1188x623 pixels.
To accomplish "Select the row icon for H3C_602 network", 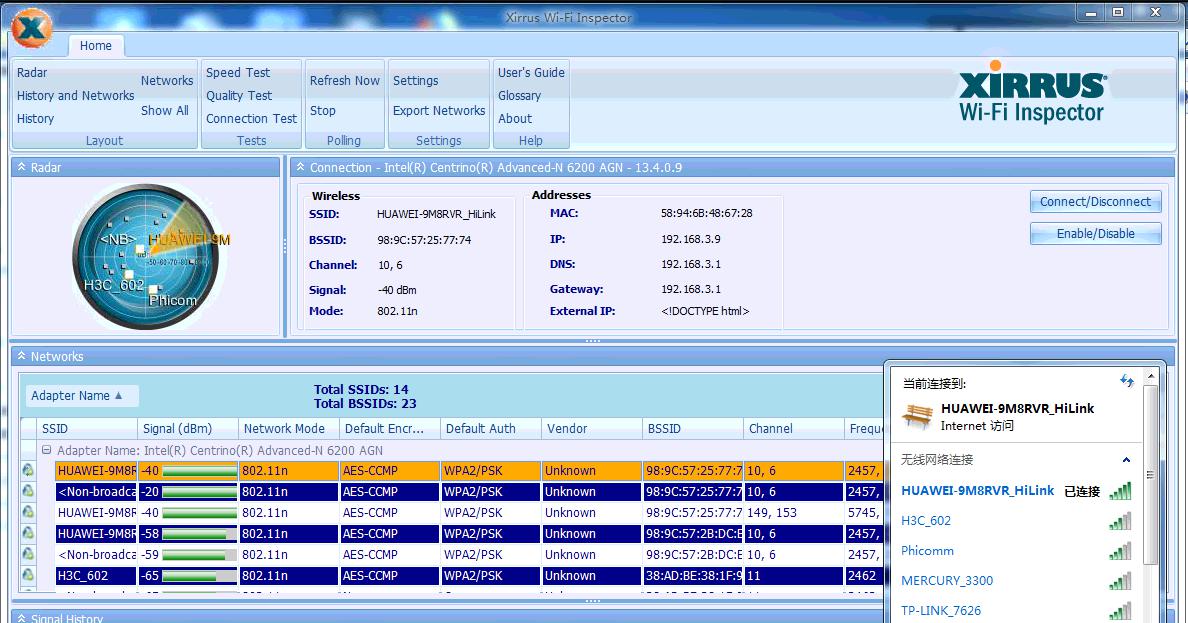I will coord(28,575).
